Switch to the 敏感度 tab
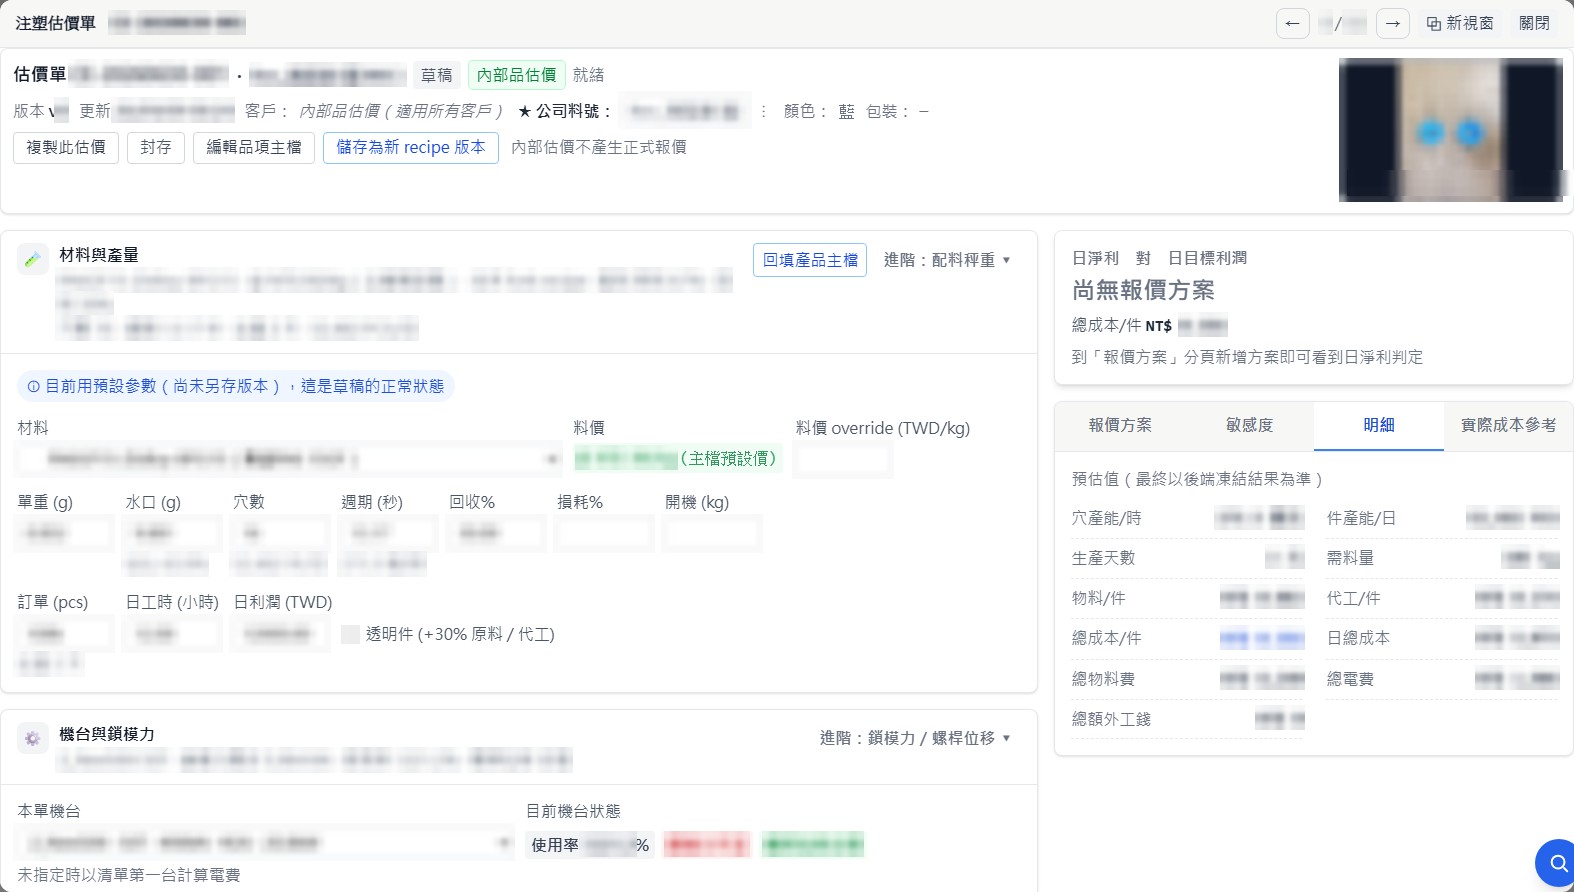 1250,425
